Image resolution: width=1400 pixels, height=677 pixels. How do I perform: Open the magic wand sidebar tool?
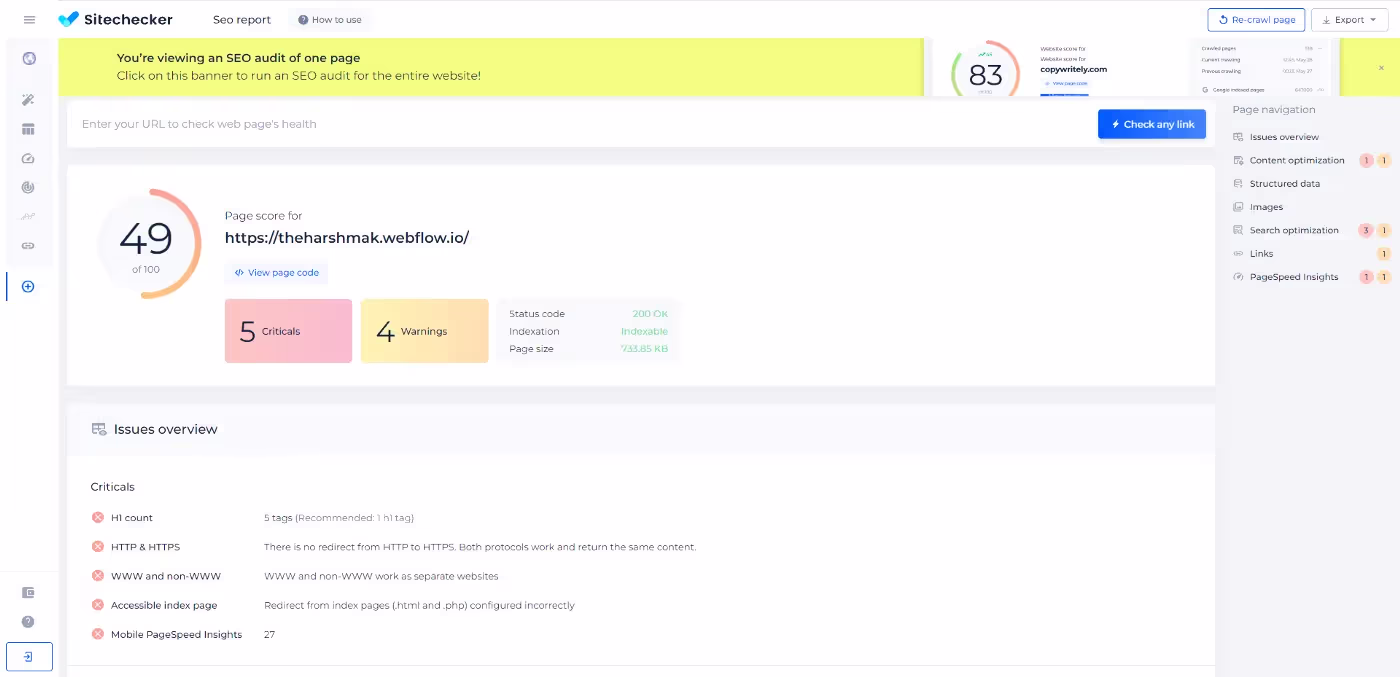(28, 100)
